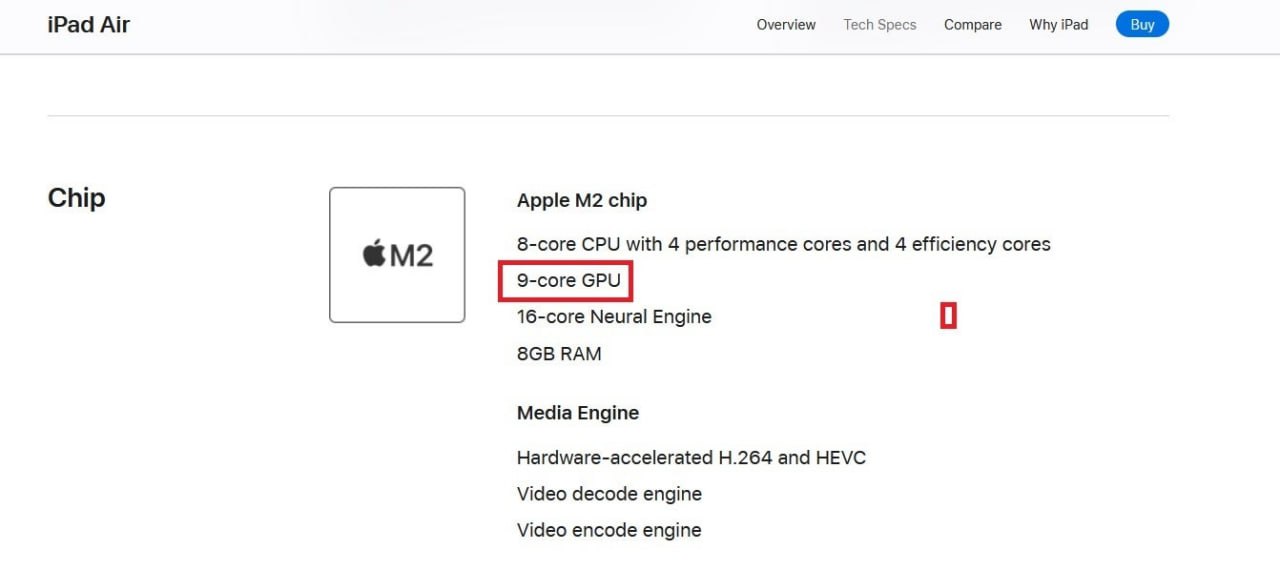Click the highlighted 9-core GPU text
1280x570 pixels.
[x=569, y=281]
